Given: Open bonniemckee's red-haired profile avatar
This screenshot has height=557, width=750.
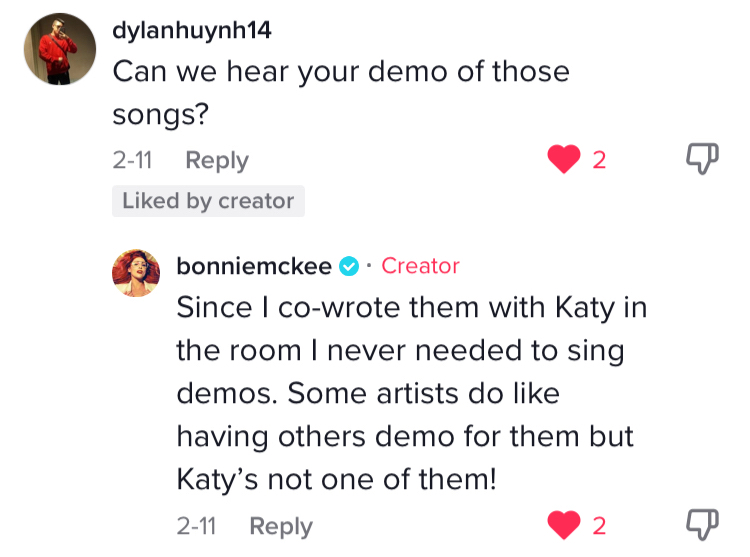Looking at the screenshot, I should pyautogui.click(x=136, y=273).
